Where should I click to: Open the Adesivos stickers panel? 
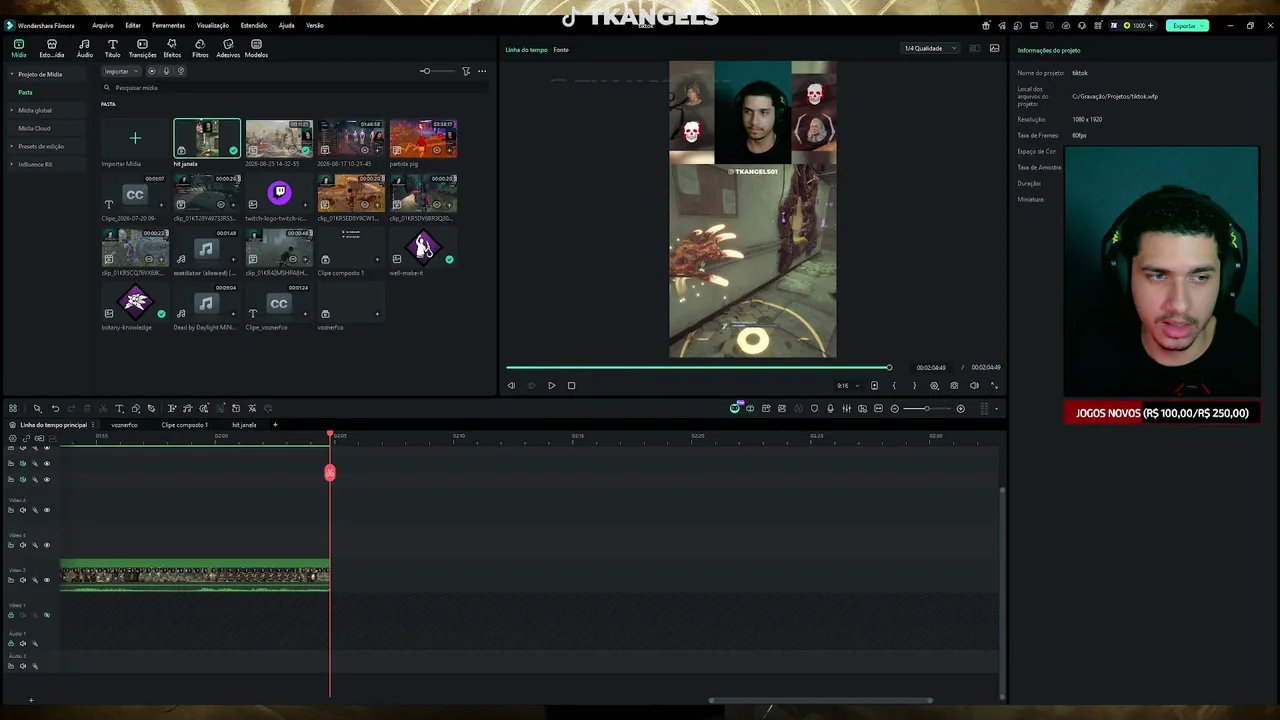pos(228,48)
